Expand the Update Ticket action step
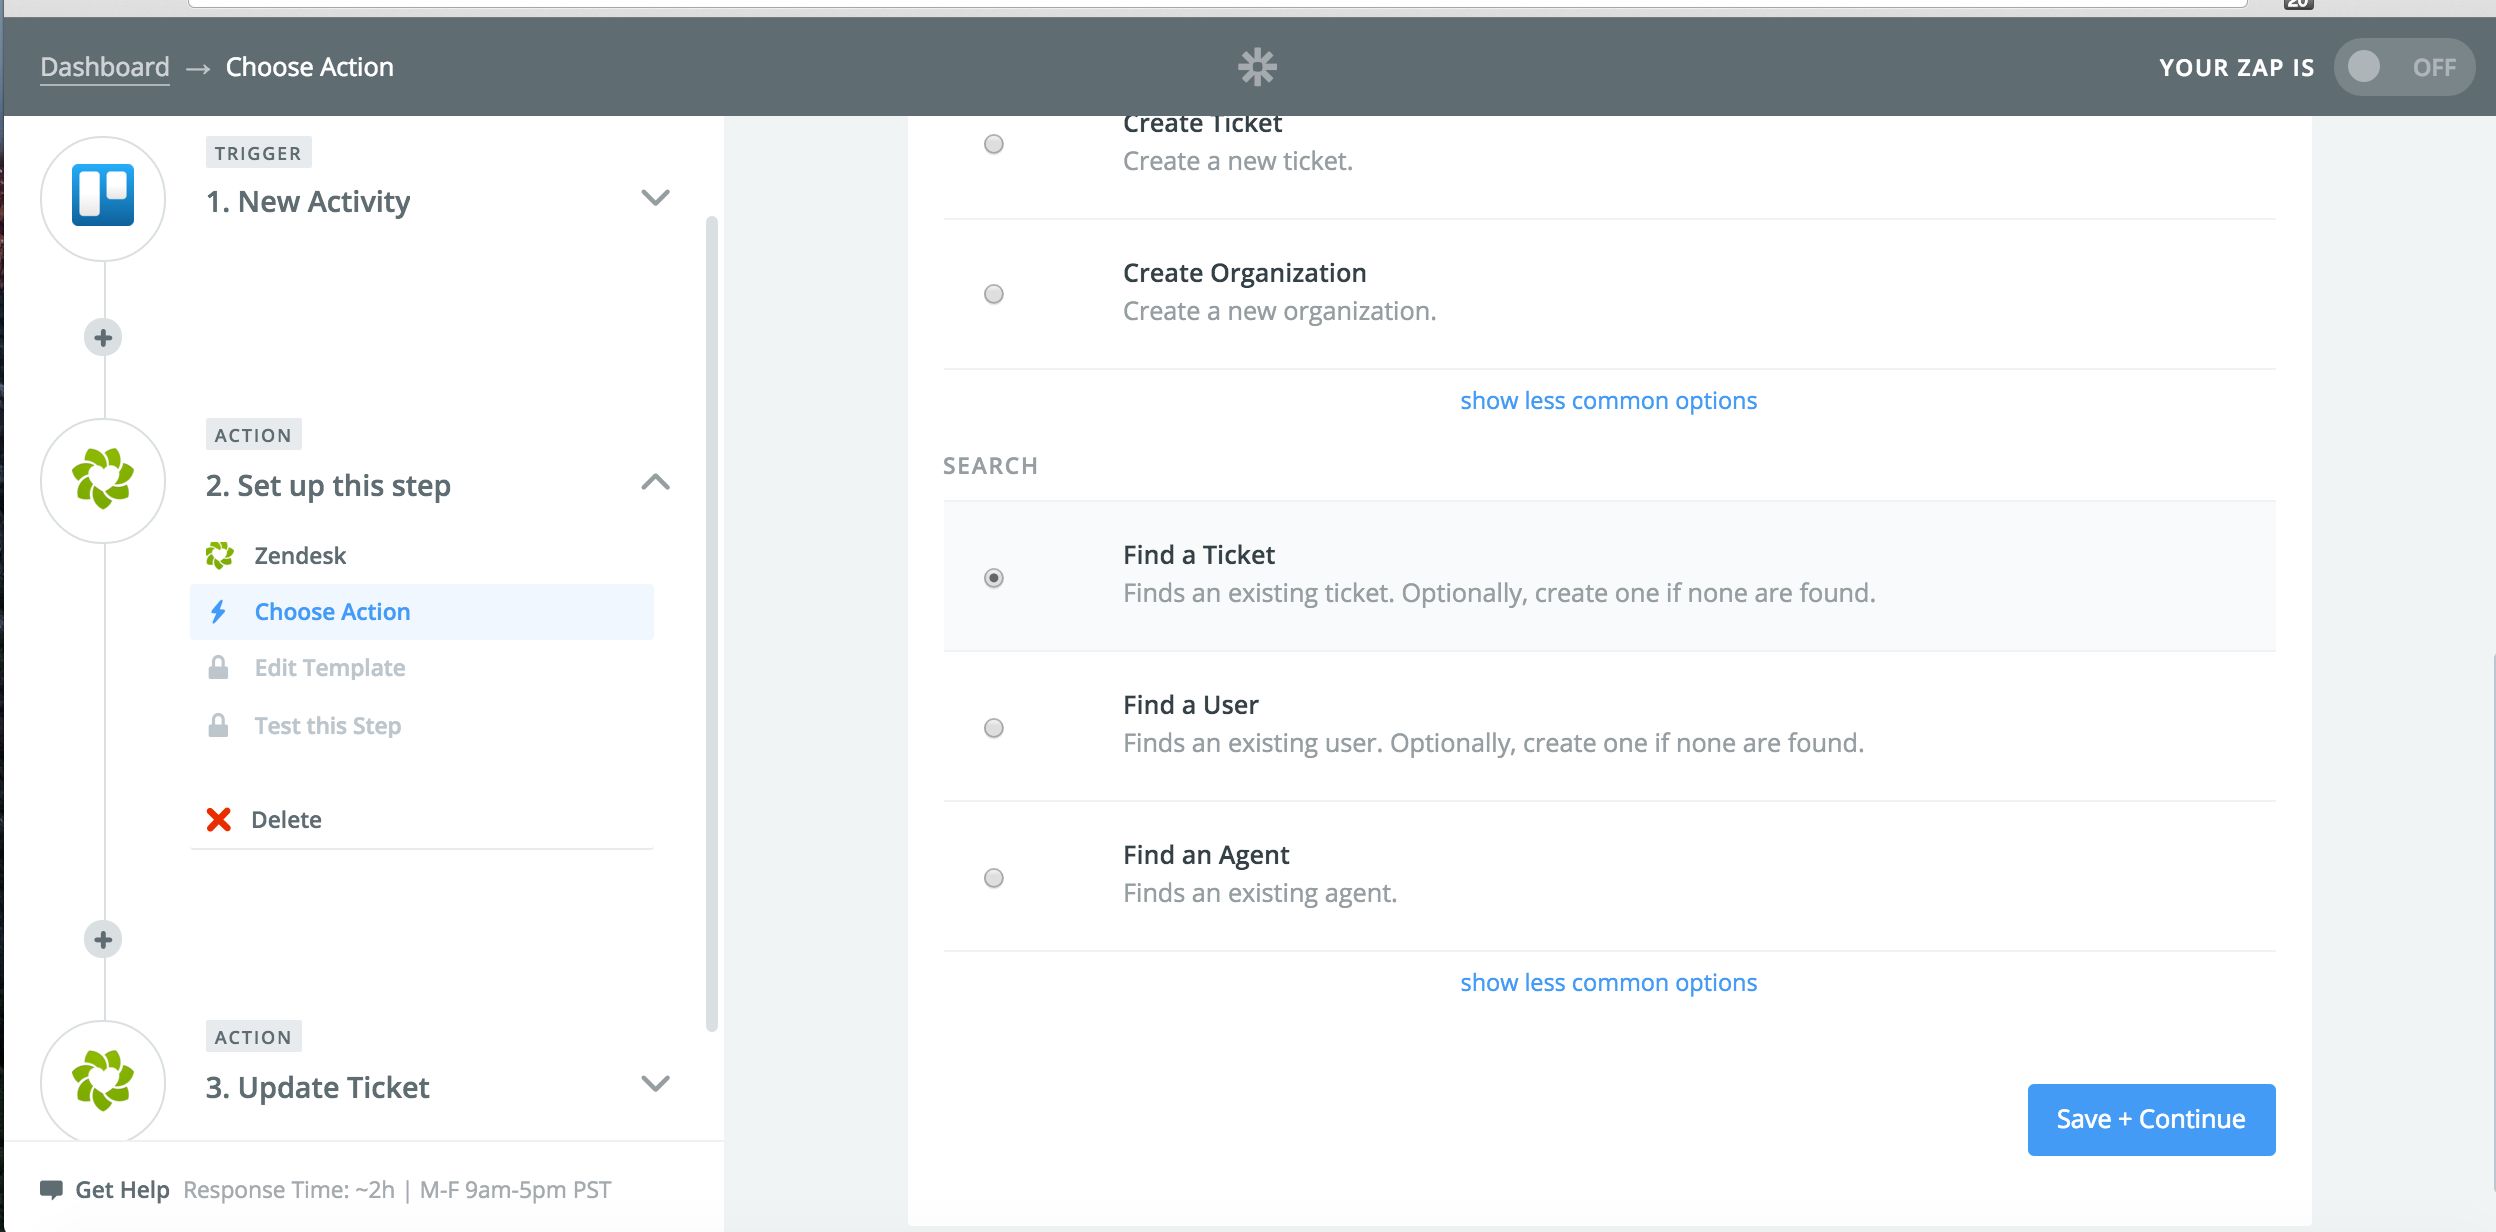The width and height of the screenshot is (2496, 1232). click(655, 1084)
